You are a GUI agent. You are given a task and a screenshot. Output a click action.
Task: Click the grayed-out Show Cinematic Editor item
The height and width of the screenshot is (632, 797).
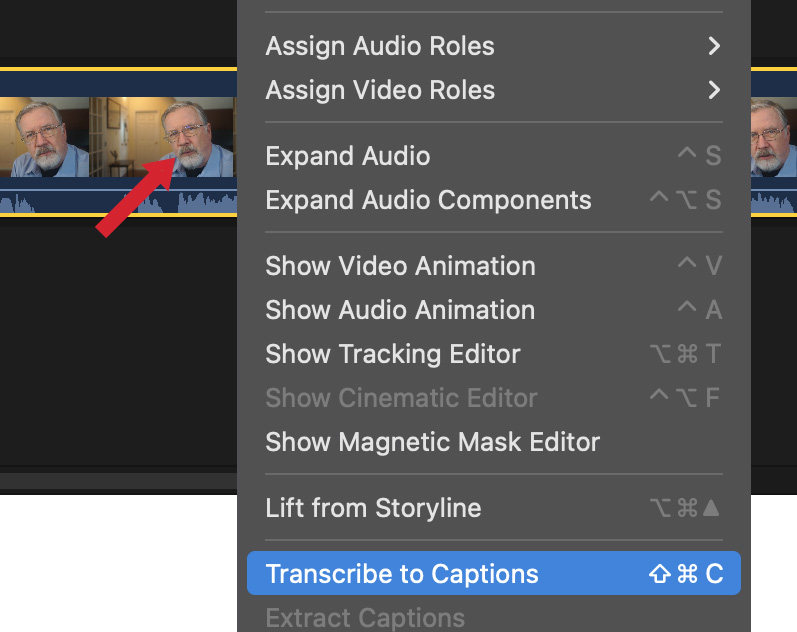tap(401, 398)
